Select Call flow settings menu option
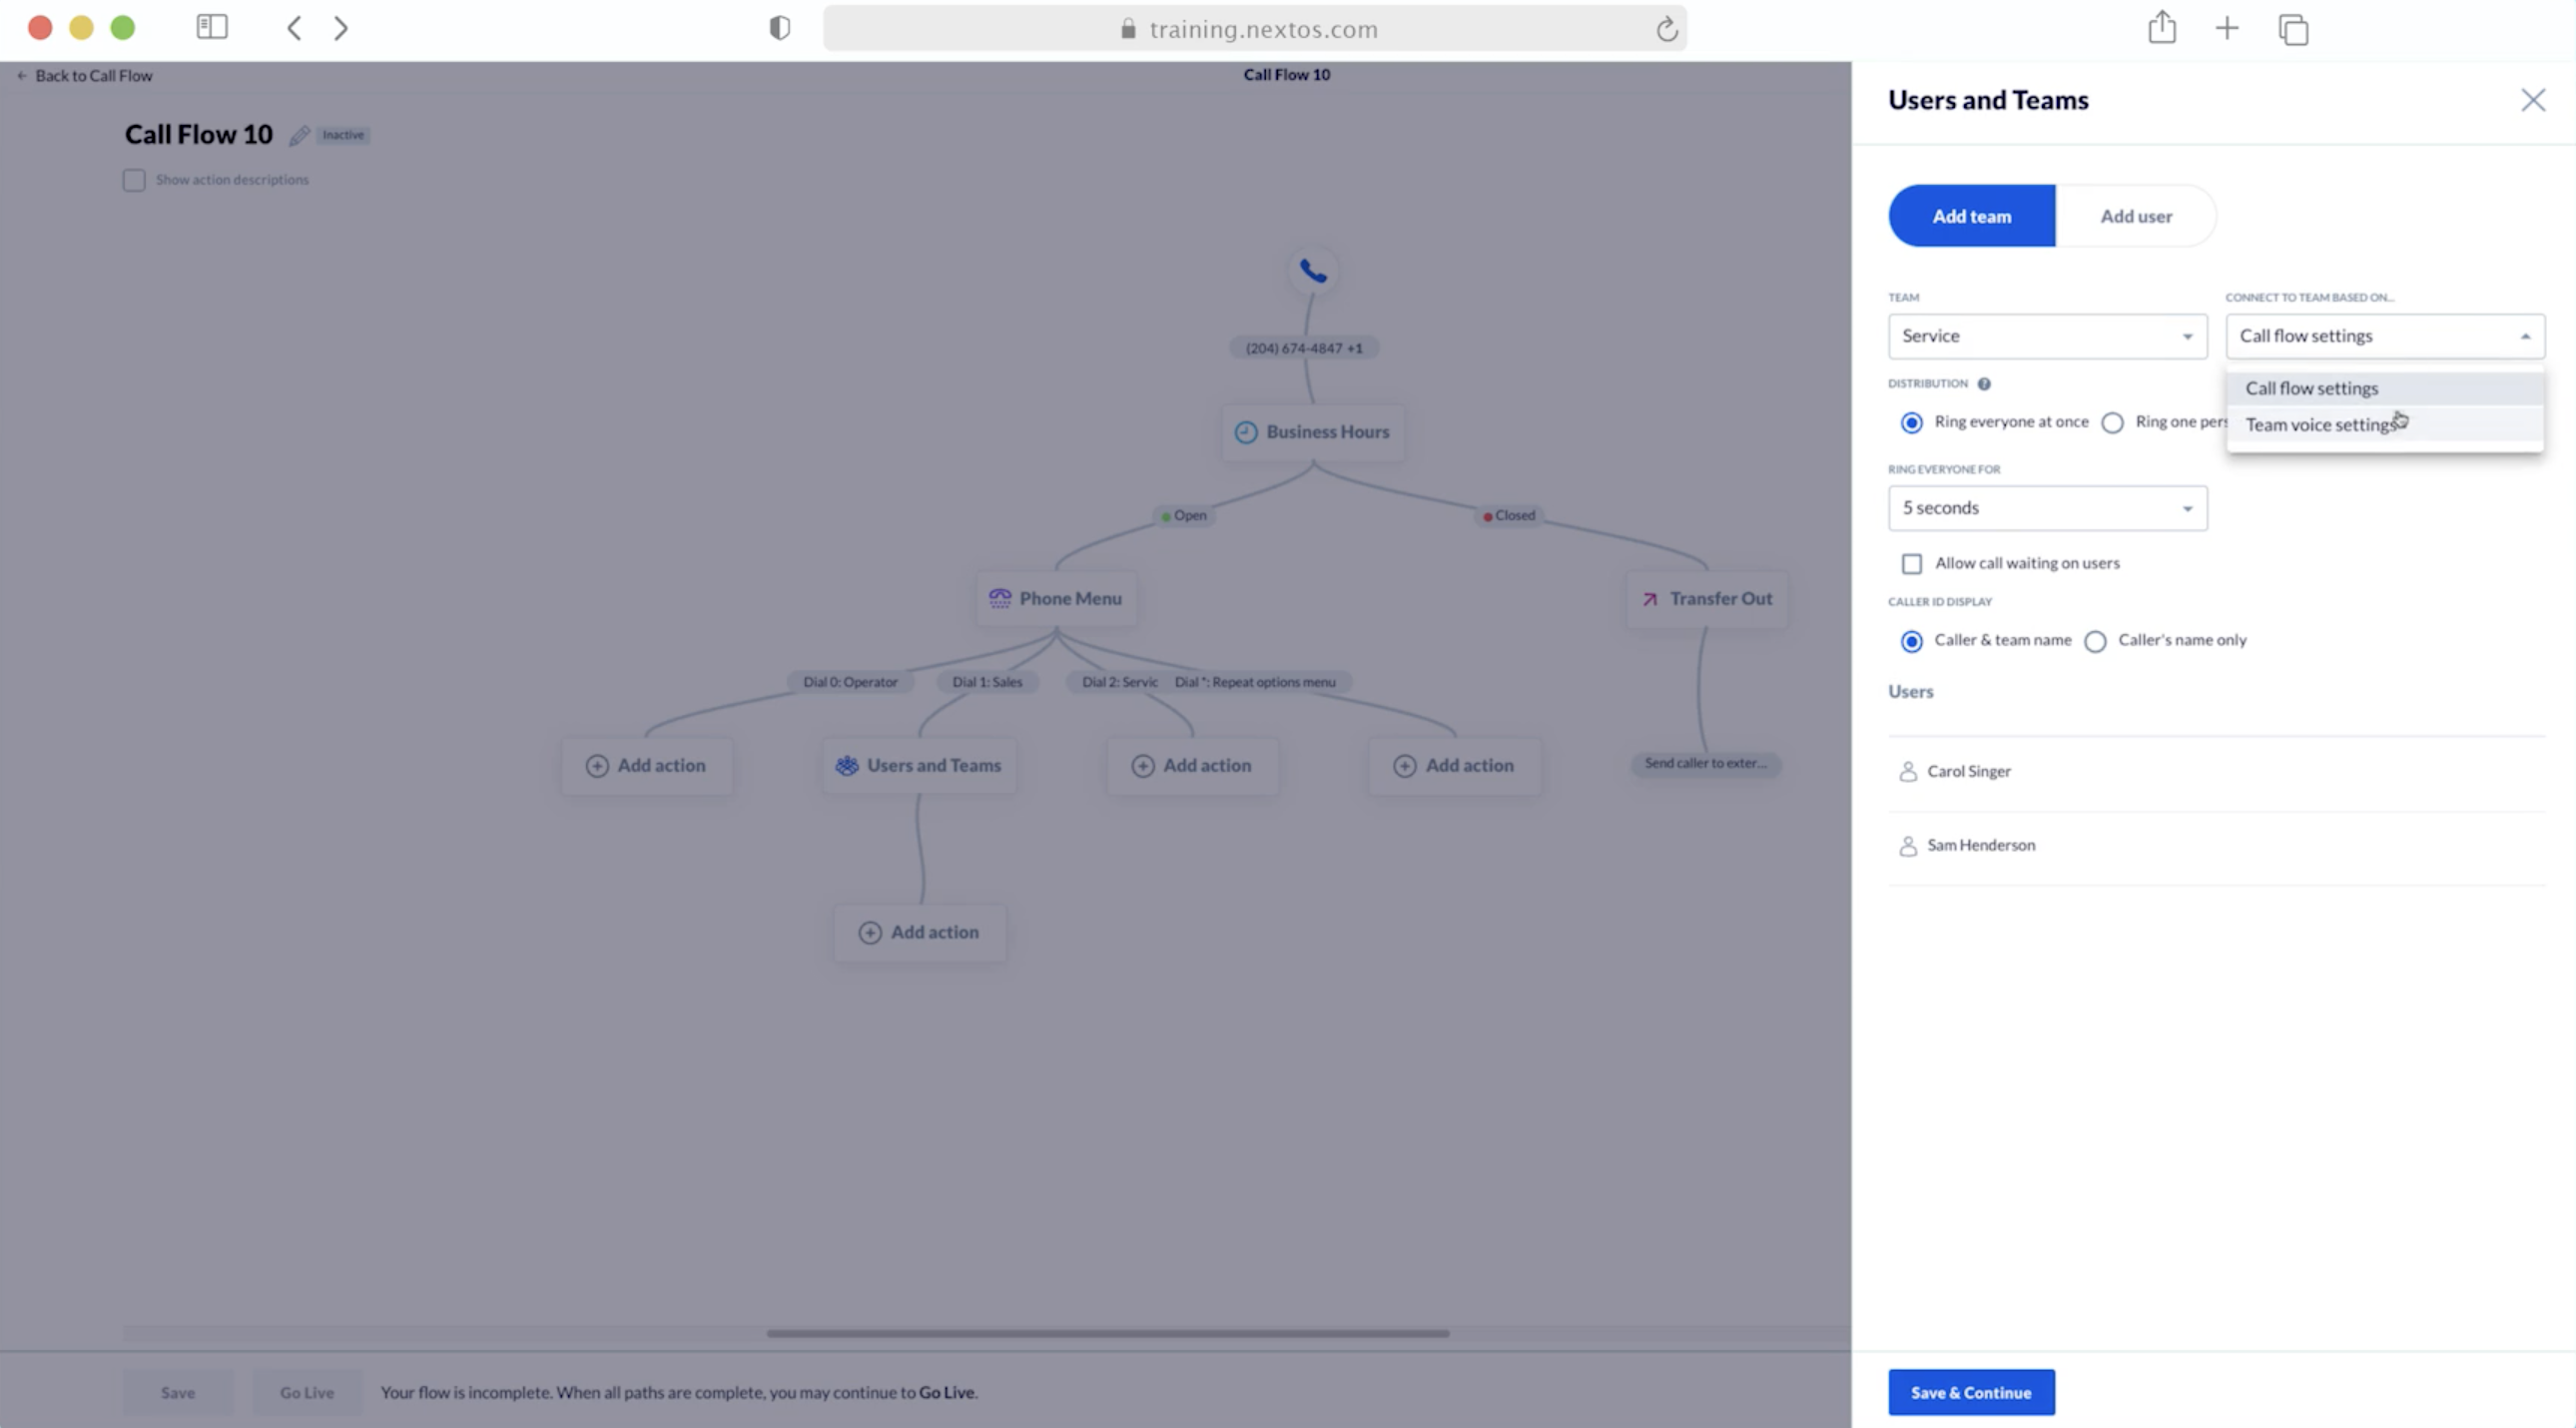The image size is (2576, 1428). pyautogui.click(x=2312, y=386)
